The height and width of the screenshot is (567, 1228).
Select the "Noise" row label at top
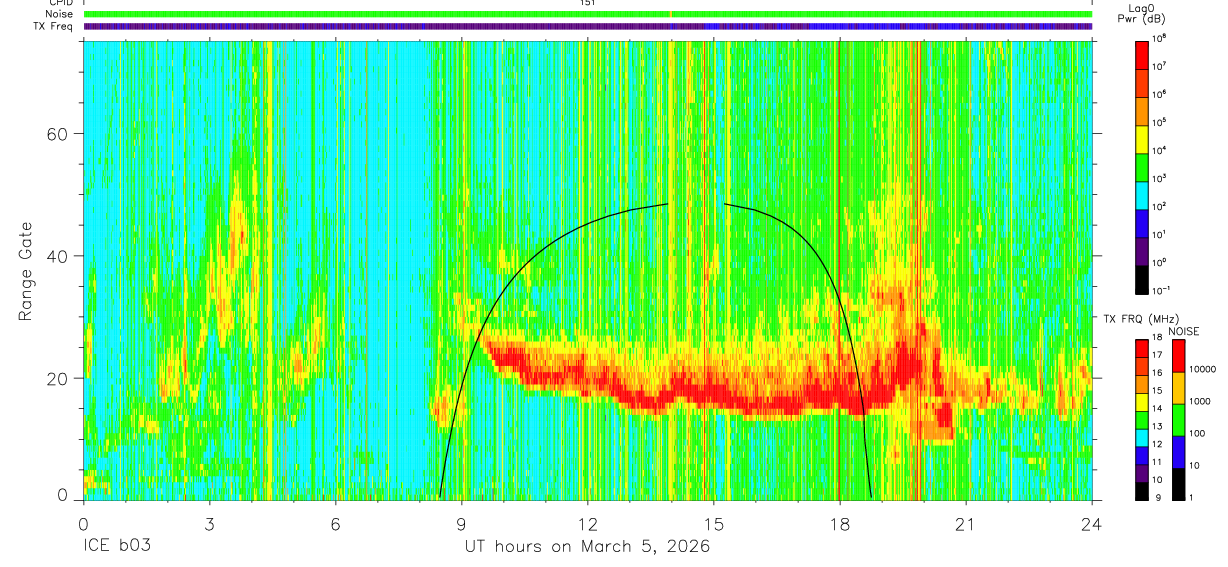(x=59, y=14)
